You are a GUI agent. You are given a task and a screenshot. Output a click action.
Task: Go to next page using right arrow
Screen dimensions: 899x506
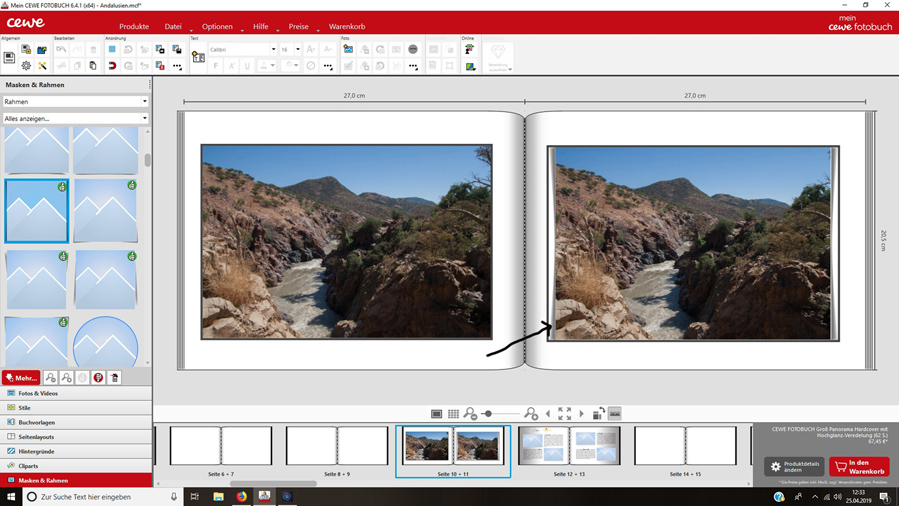581,414
